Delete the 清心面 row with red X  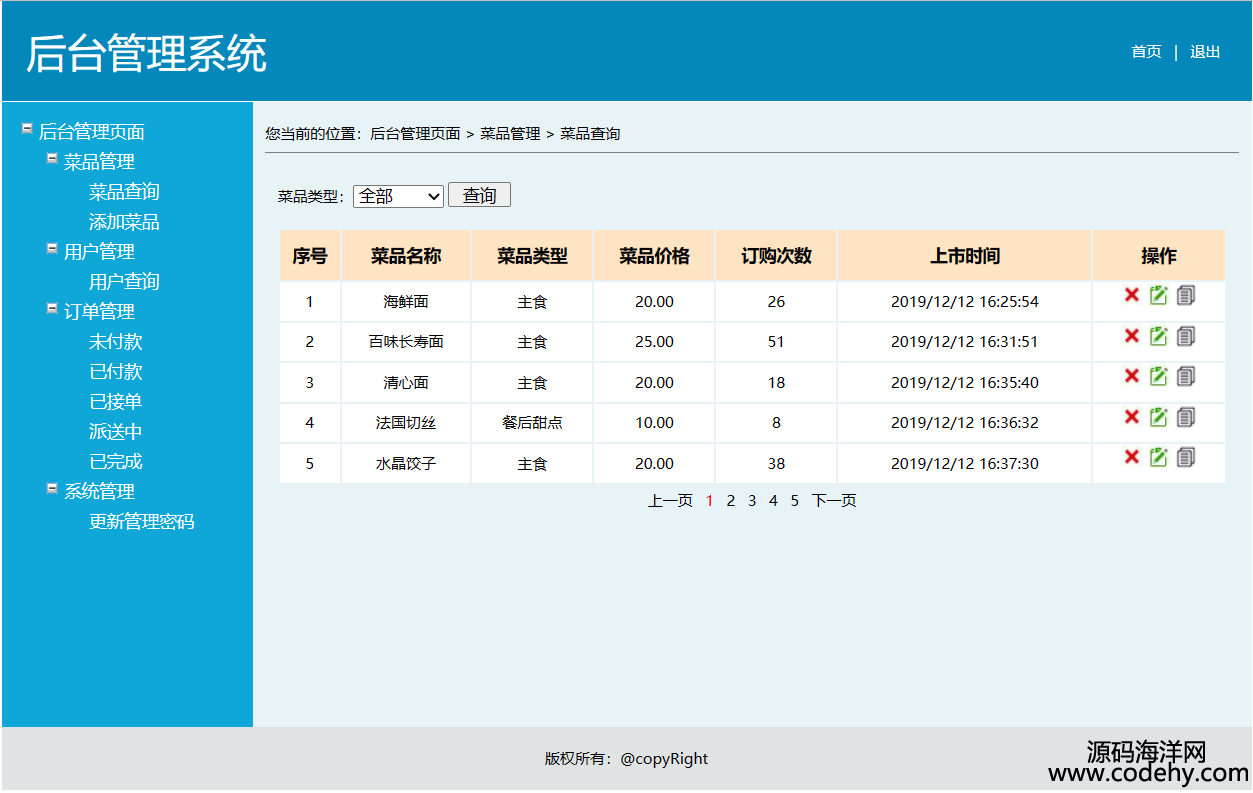1132,376
